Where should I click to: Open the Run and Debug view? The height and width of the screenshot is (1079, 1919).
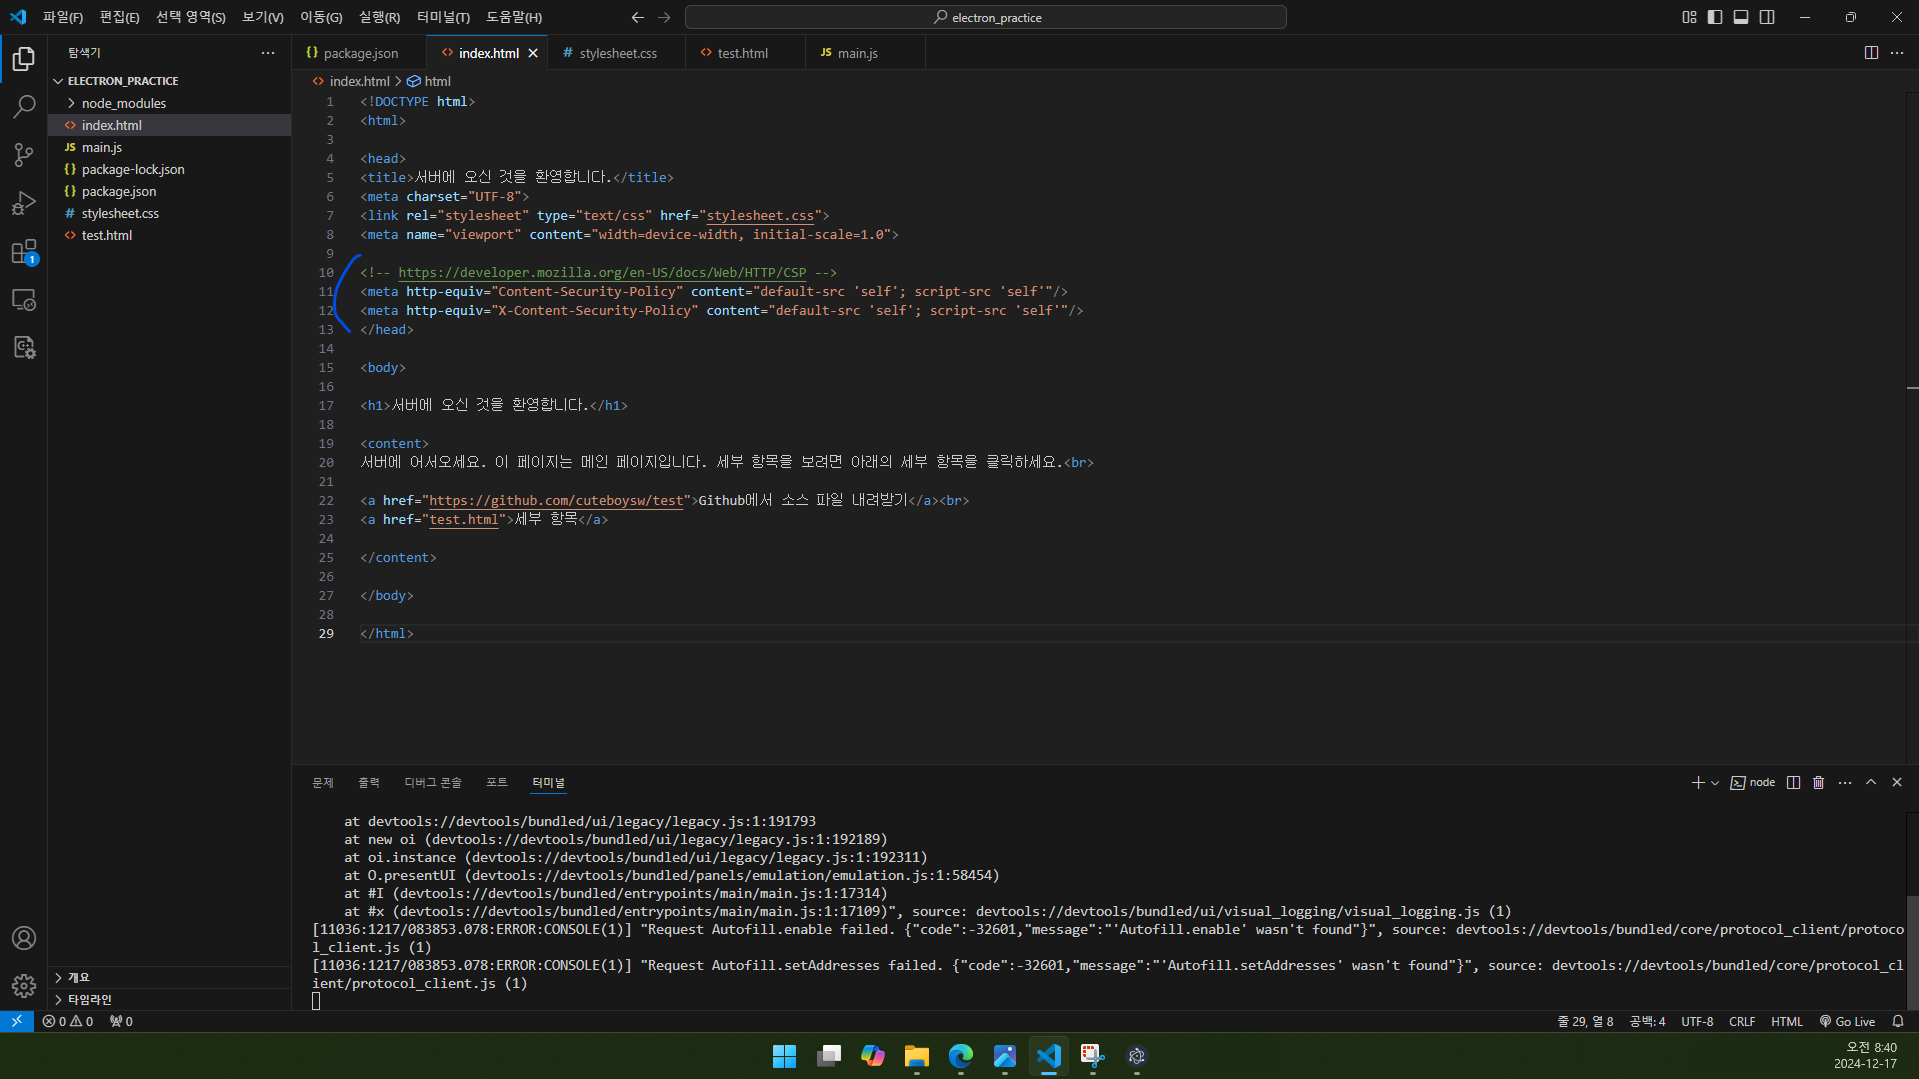[x=24, y=203]
